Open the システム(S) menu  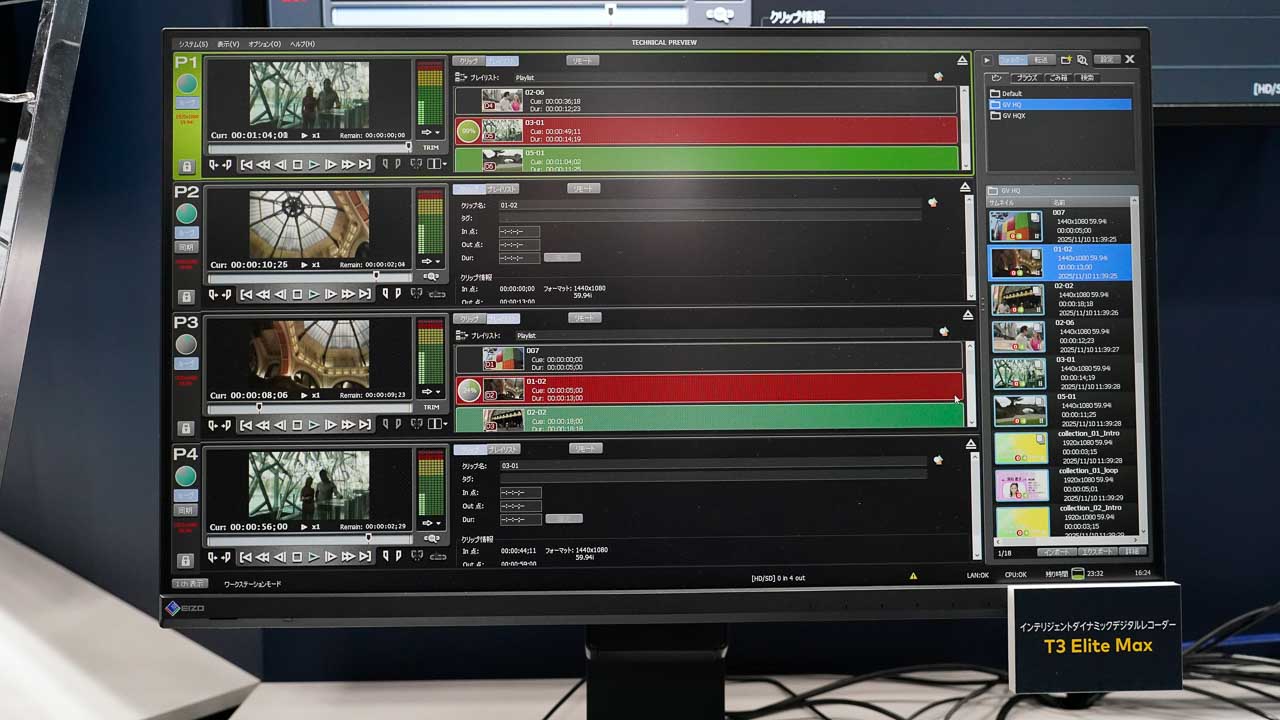pyautogui.click(x=193, y=44)
